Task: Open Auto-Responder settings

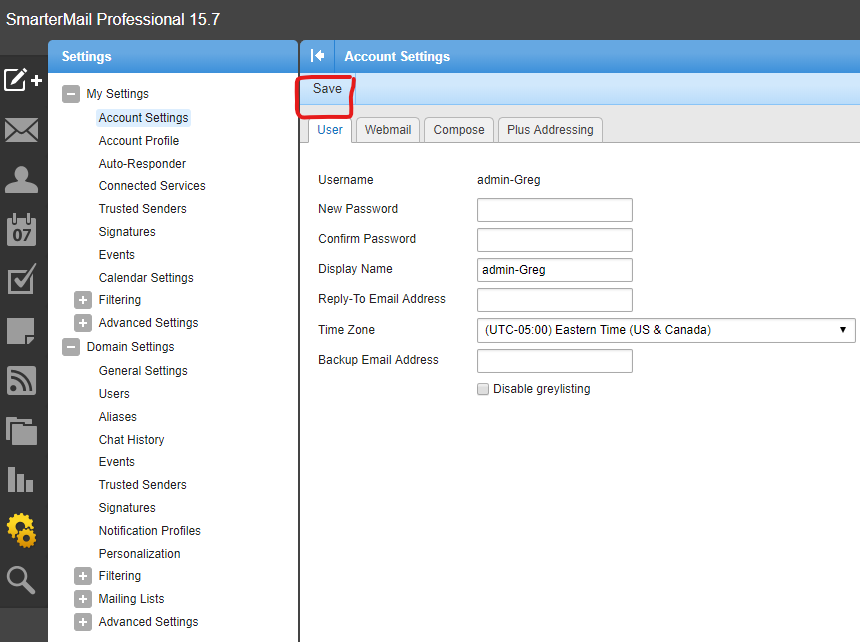Action: point(142,163)
